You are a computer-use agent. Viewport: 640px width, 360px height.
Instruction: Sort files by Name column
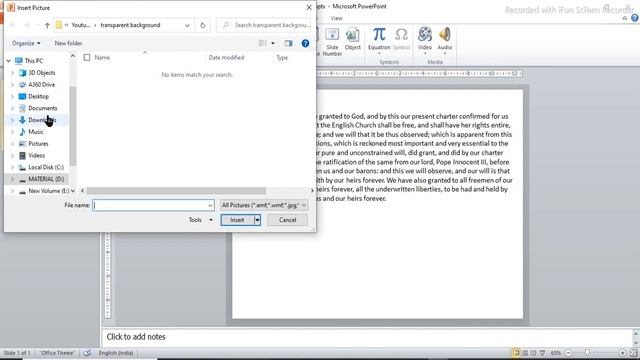click(102, 58)
